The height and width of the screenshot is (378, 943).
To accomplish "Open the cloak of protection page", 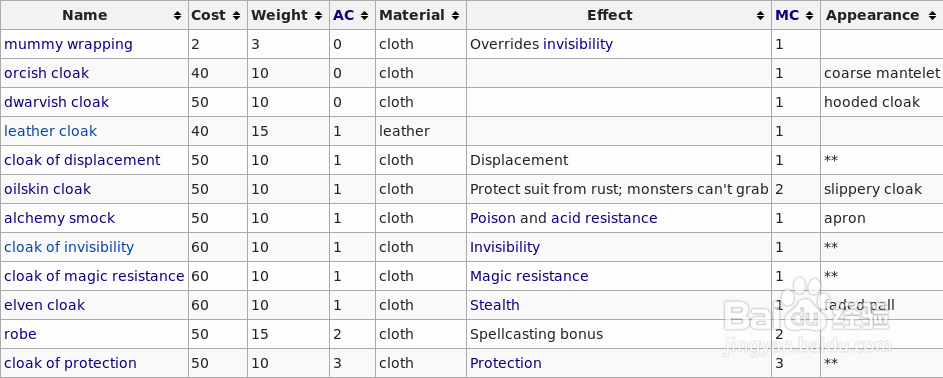I will pyautogui.click(x=70, y=364).
